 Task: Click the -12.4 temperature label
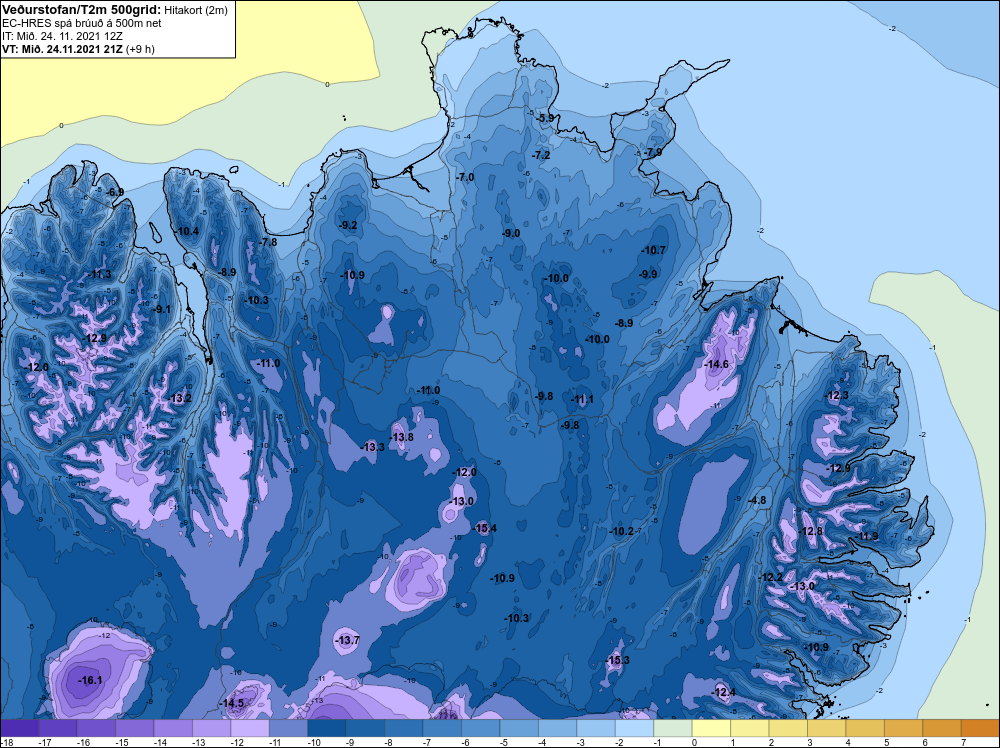coord(723,693)
